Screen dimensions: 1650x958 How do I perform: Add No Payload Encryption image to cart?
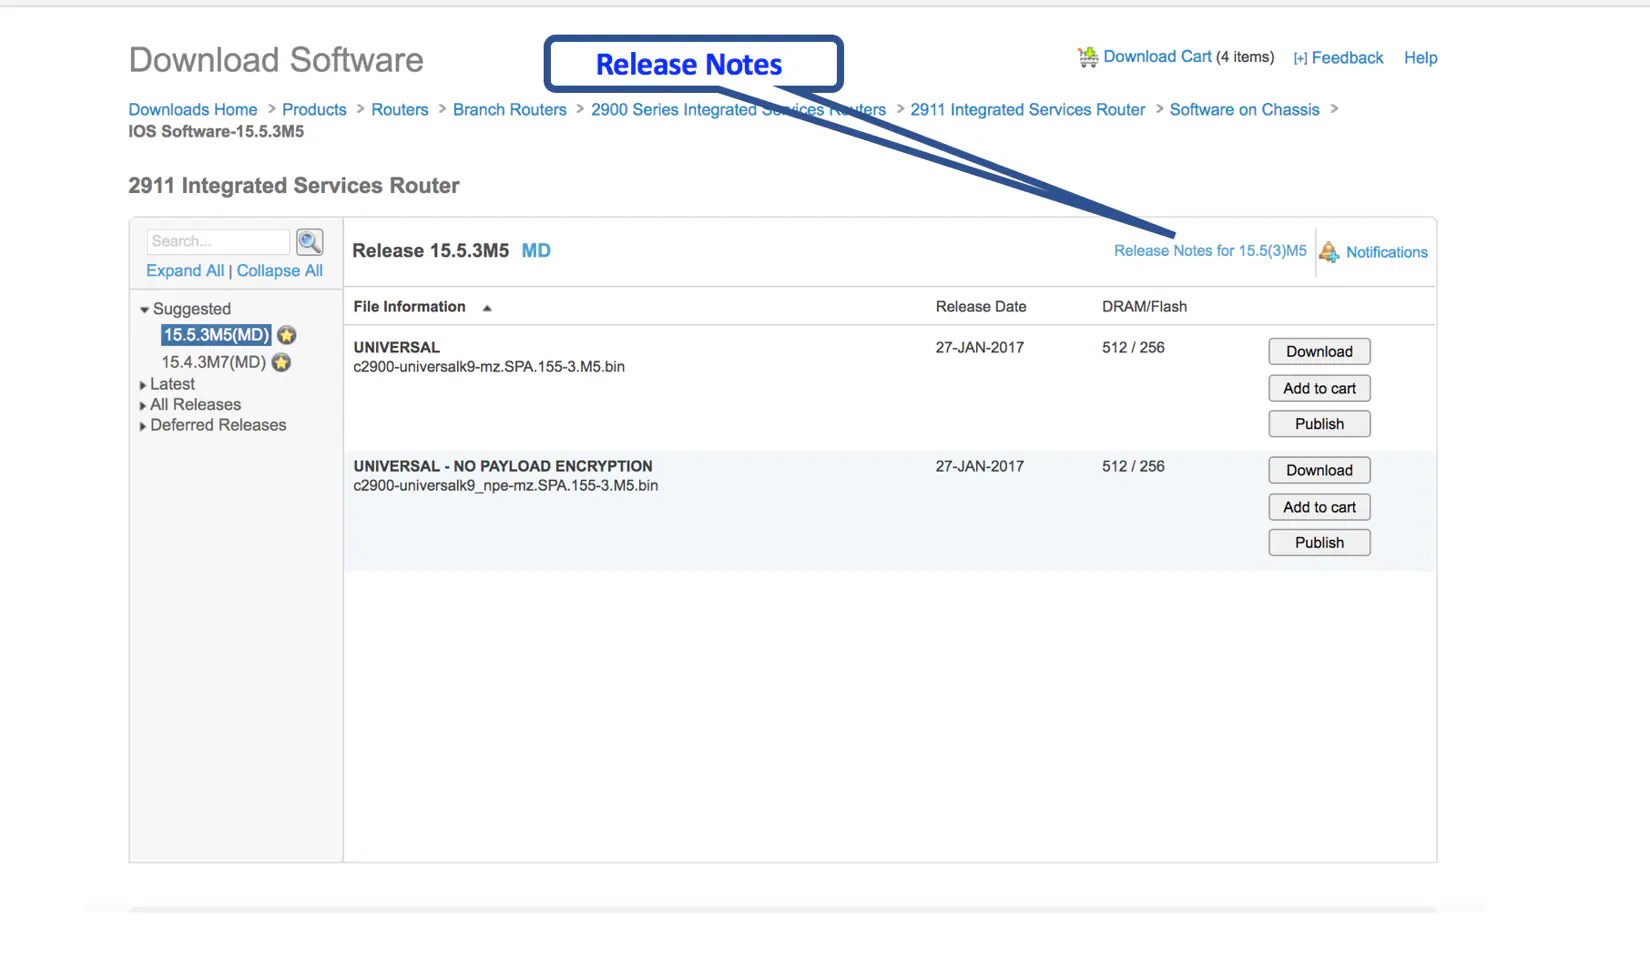1319,507
